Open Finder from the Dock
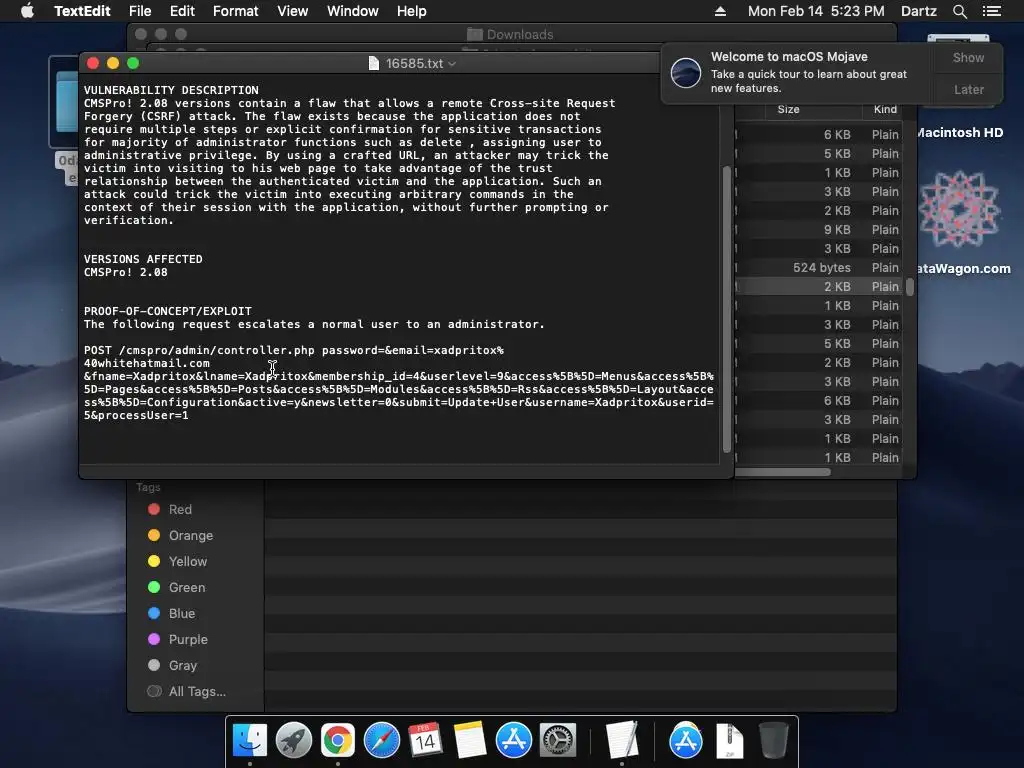Image resolution: width=1024 pixels, height=768 pixels. (250, 741)
